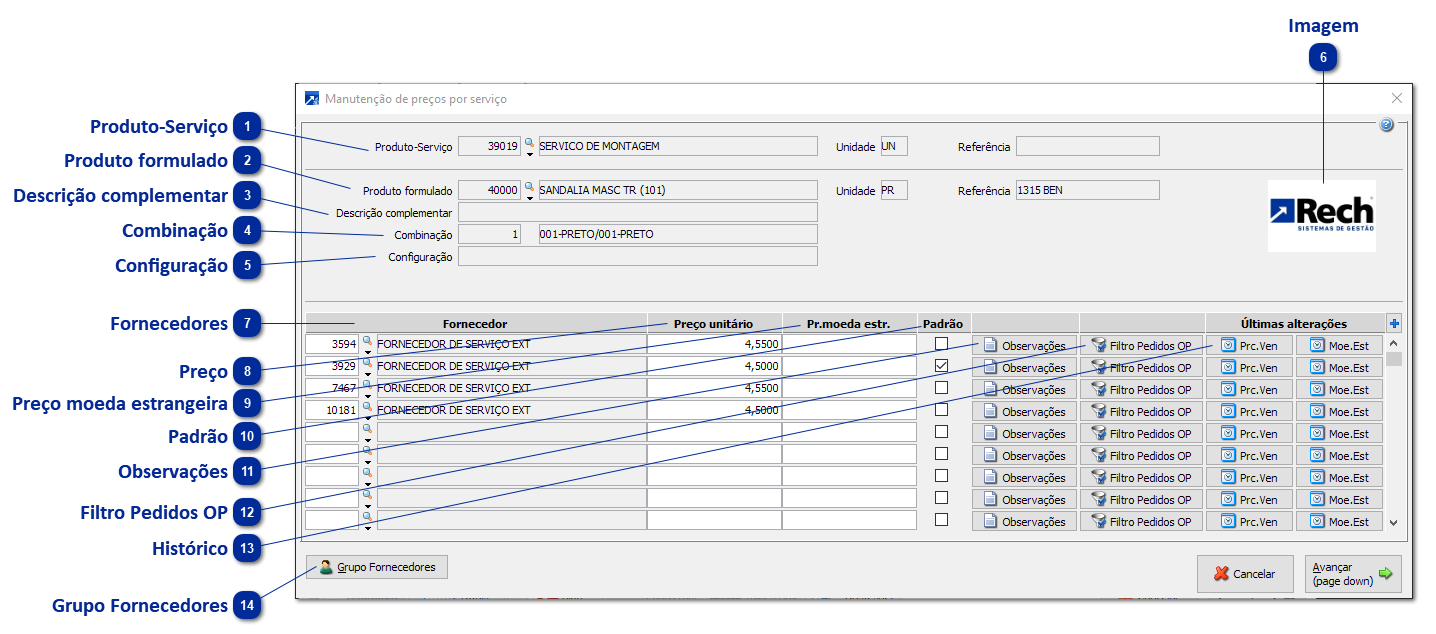Click the blue plus icon beside Últimas alterações
Screen dimensions: 1436x634
click(x=1394, y=323)
